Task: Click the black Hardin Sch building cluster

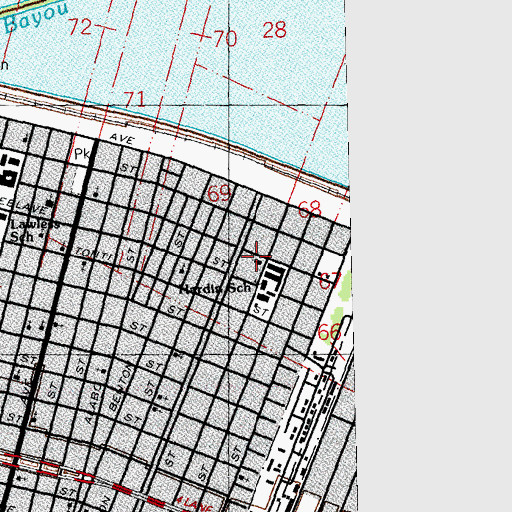Action: click(272, 283)
